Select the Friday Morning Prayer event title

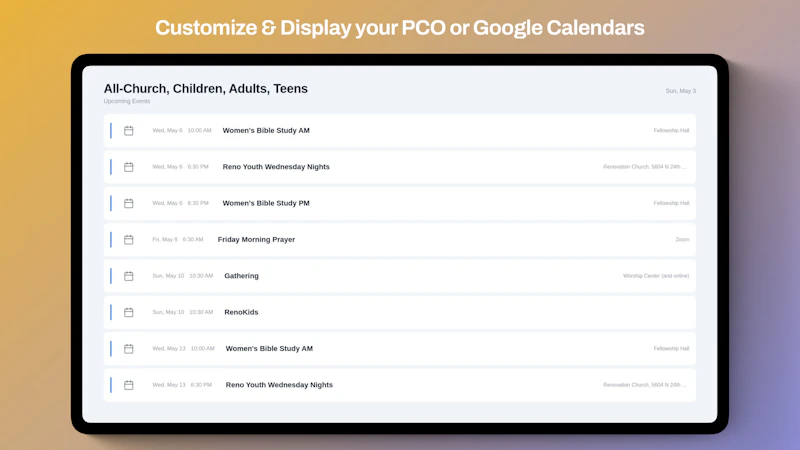tap(256, 239)
